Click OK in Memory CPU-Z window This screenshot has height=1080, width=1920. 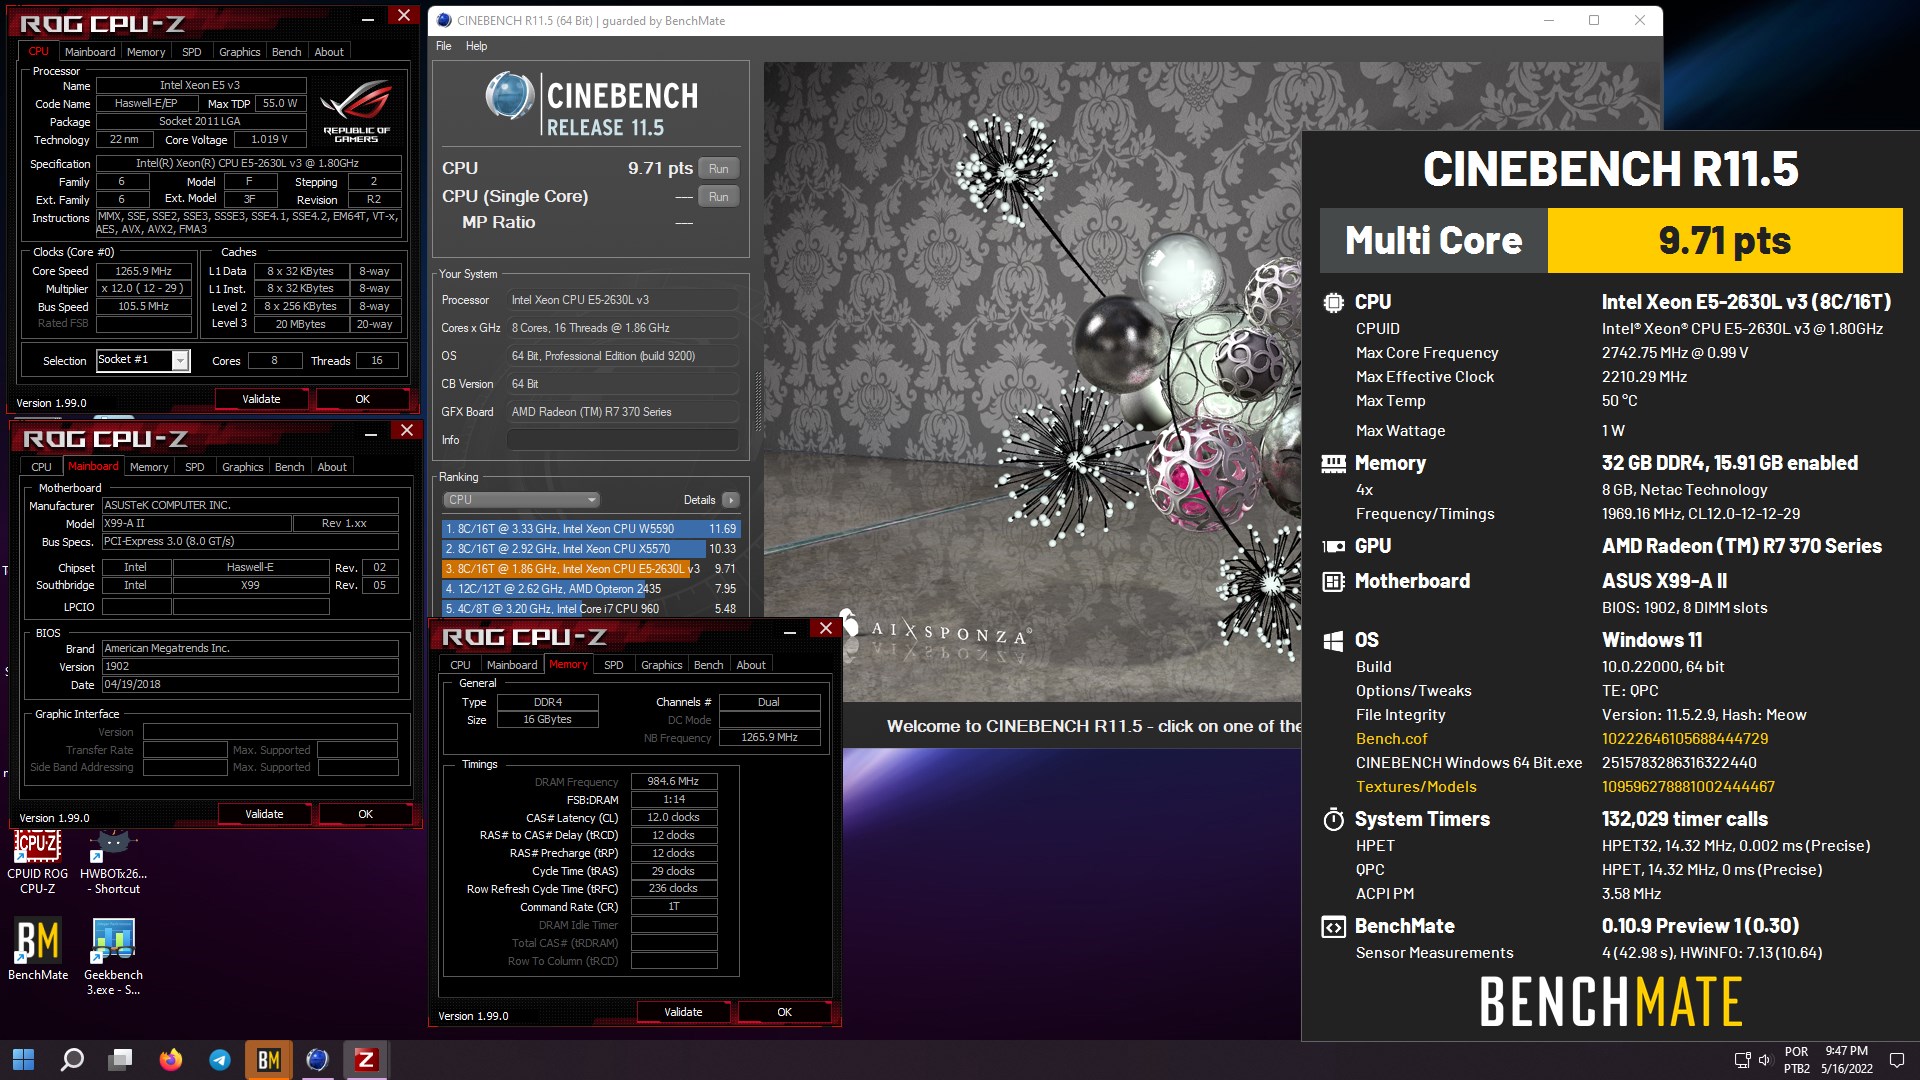pyautogui.click(x=784, y=1012)
